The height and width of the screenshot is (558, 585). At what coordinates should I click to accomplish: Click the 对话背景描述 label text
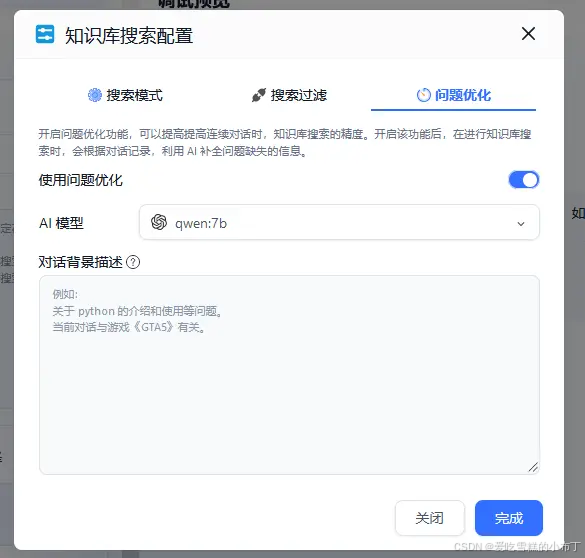point(81,262)
